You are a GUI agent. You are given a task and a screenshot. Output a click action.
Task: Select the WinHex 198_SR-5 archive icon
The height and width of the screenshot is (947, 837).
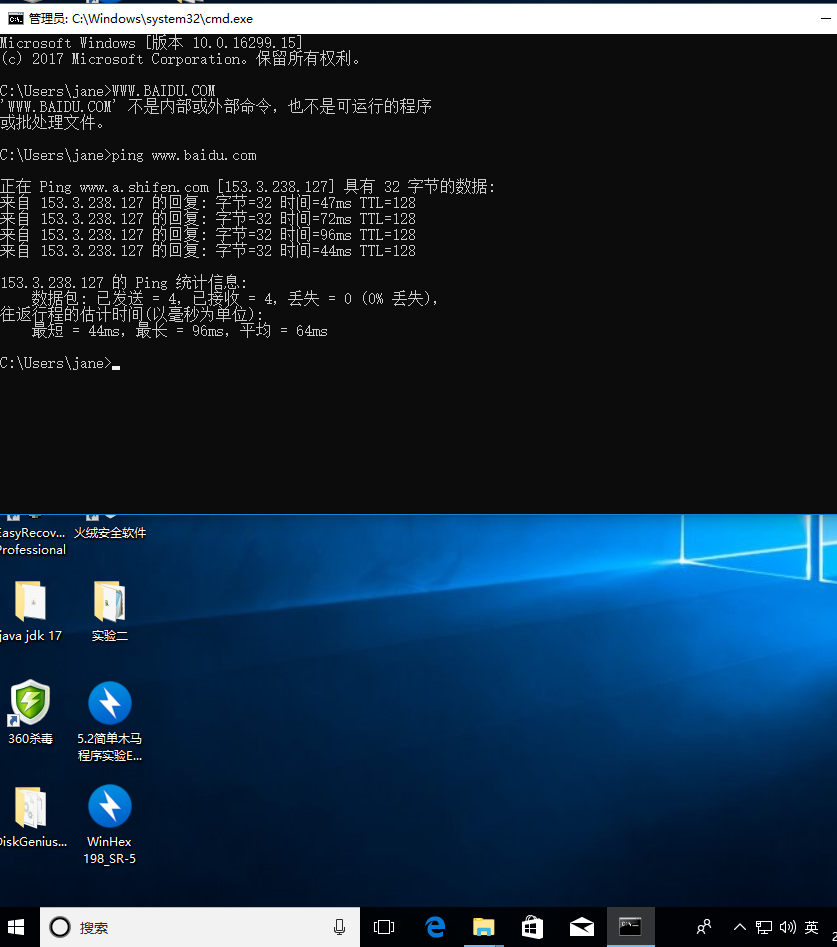[110, 807]
